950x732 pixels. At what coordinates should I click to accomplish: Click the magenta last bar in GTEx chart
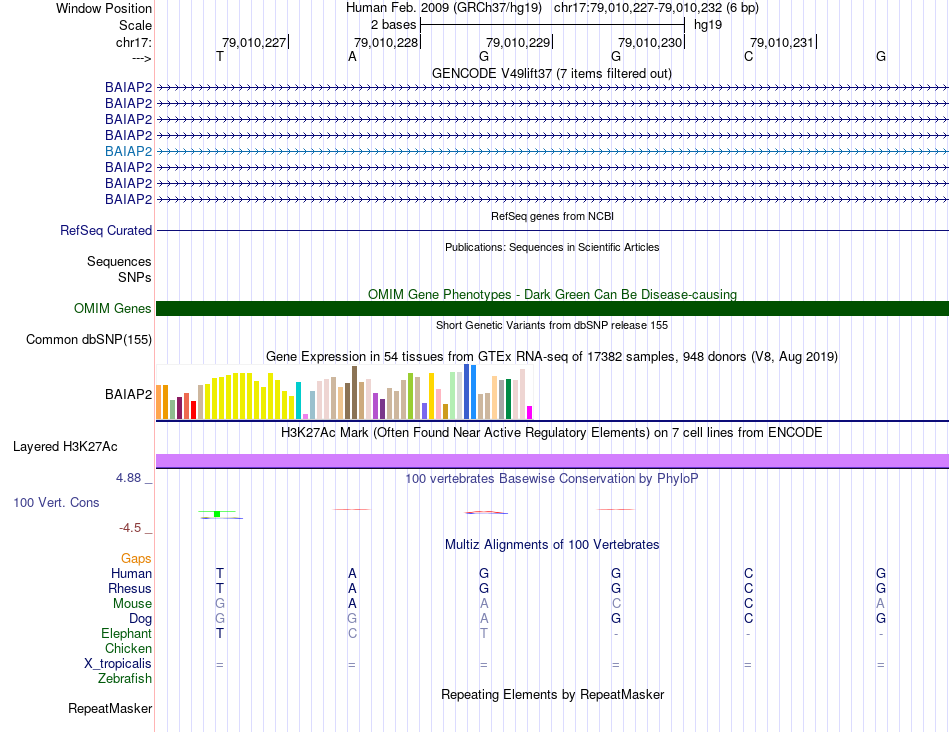click(530, 413)
